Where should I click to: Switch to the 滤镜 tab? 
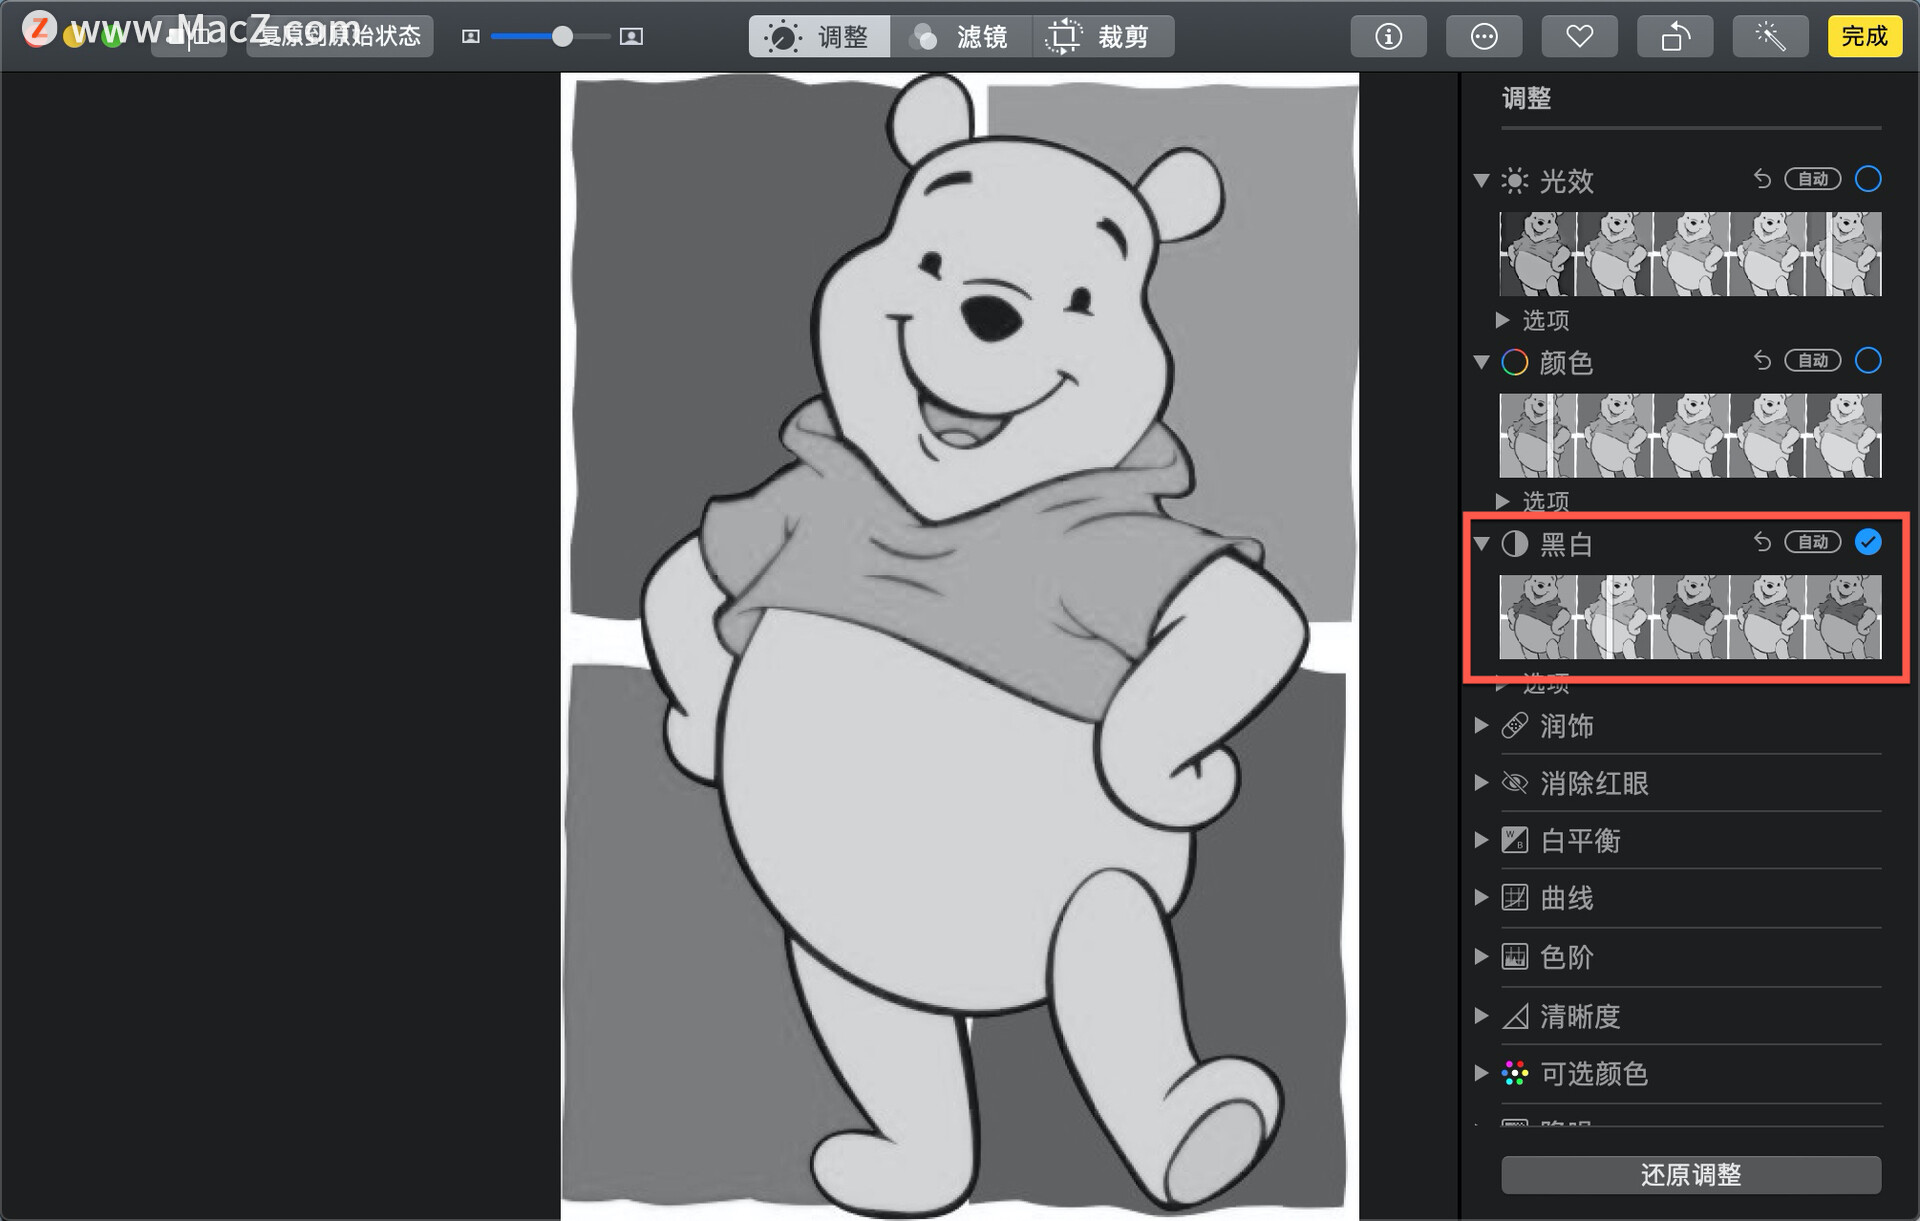point(960,37)
